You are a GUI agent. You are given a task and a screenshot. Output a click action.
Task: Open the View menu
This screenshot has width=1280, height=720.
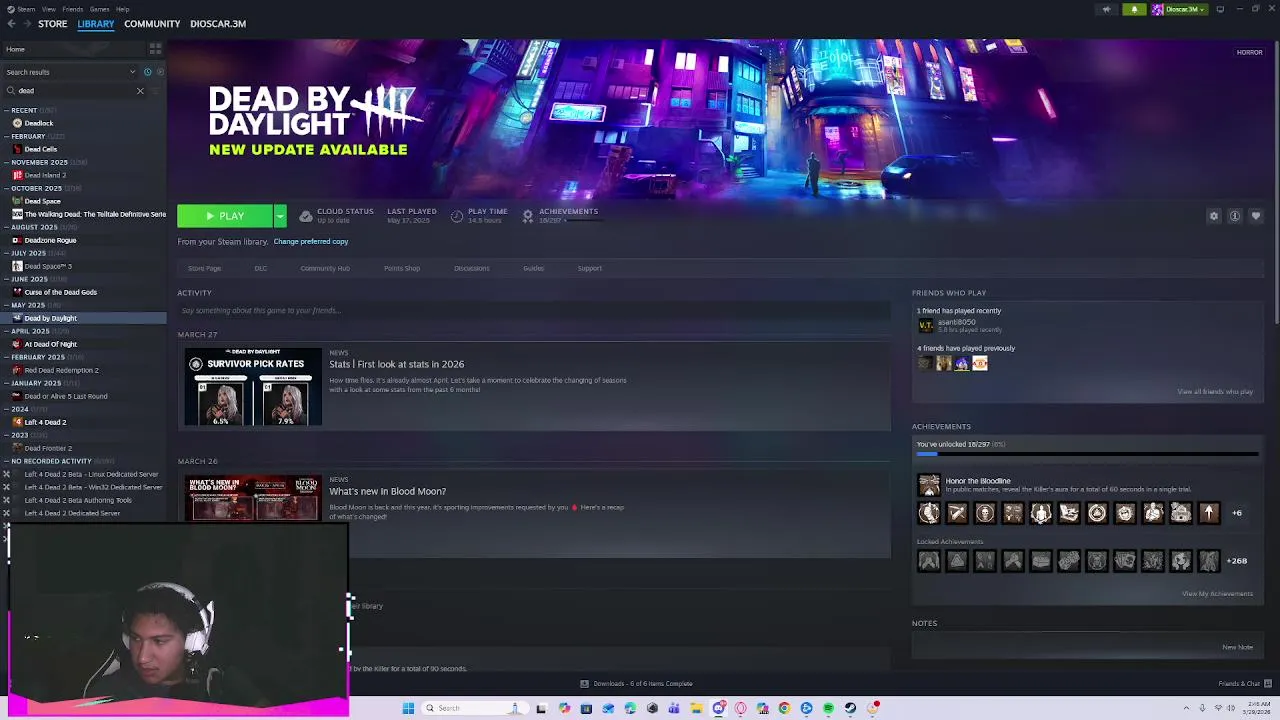click(48, 9)
